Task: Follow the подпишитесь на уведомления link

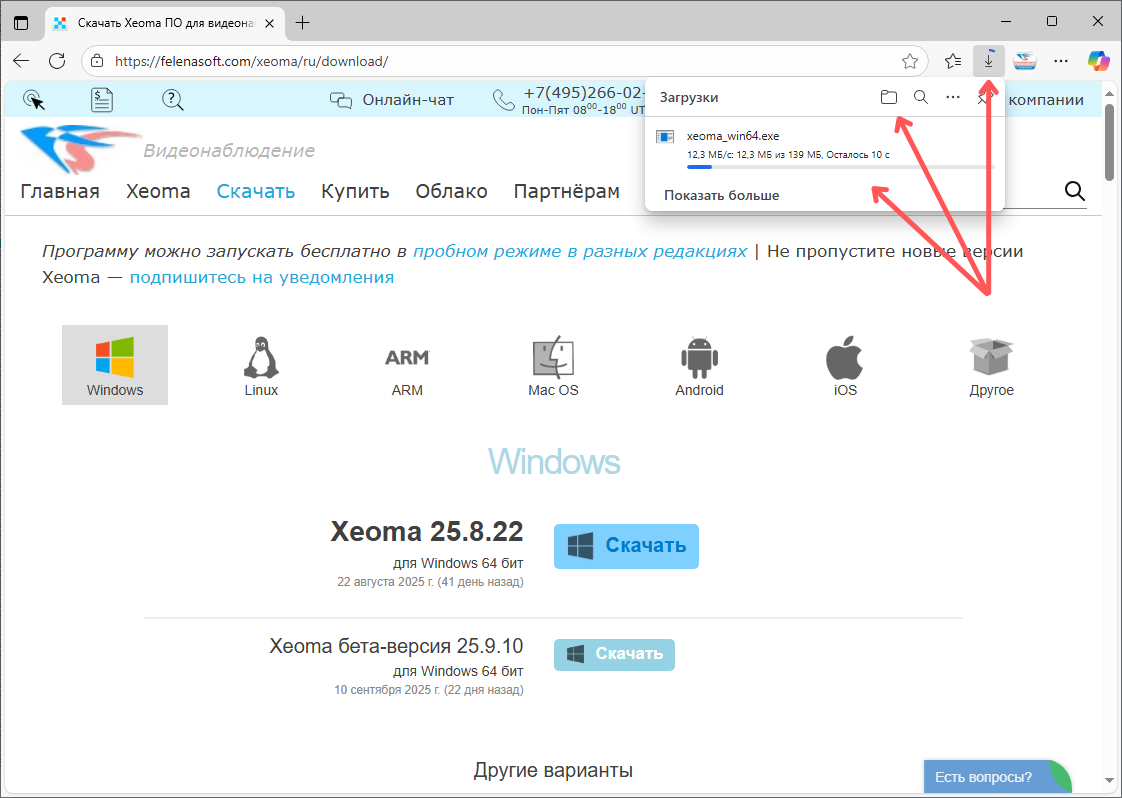Action: click(x=263, y=277)
